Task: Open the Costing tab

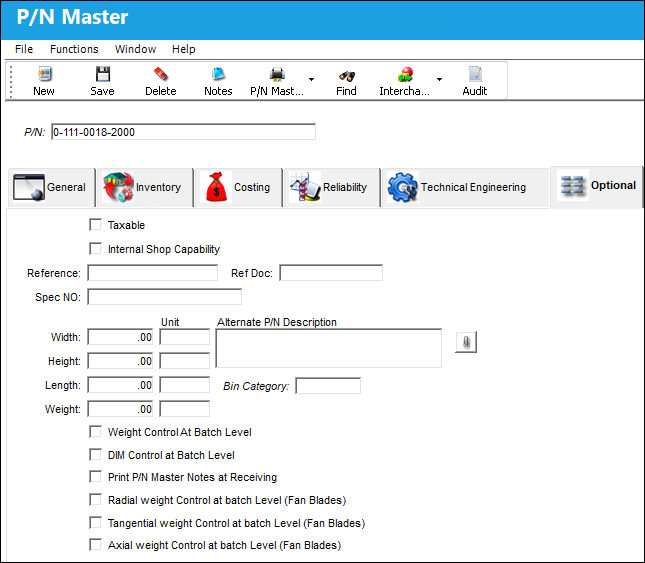Action: (239, 187)
